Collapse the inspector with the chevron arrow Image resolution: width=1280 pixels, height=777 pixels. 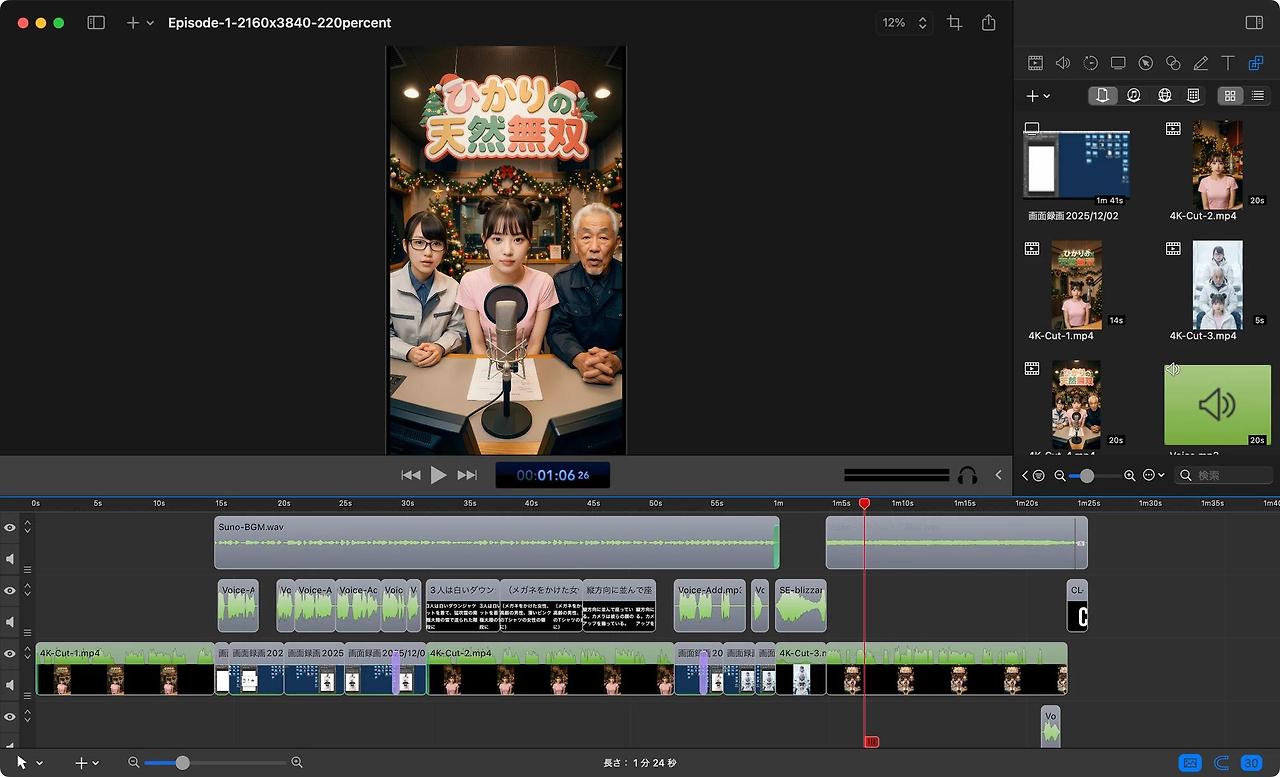[998, 475]
